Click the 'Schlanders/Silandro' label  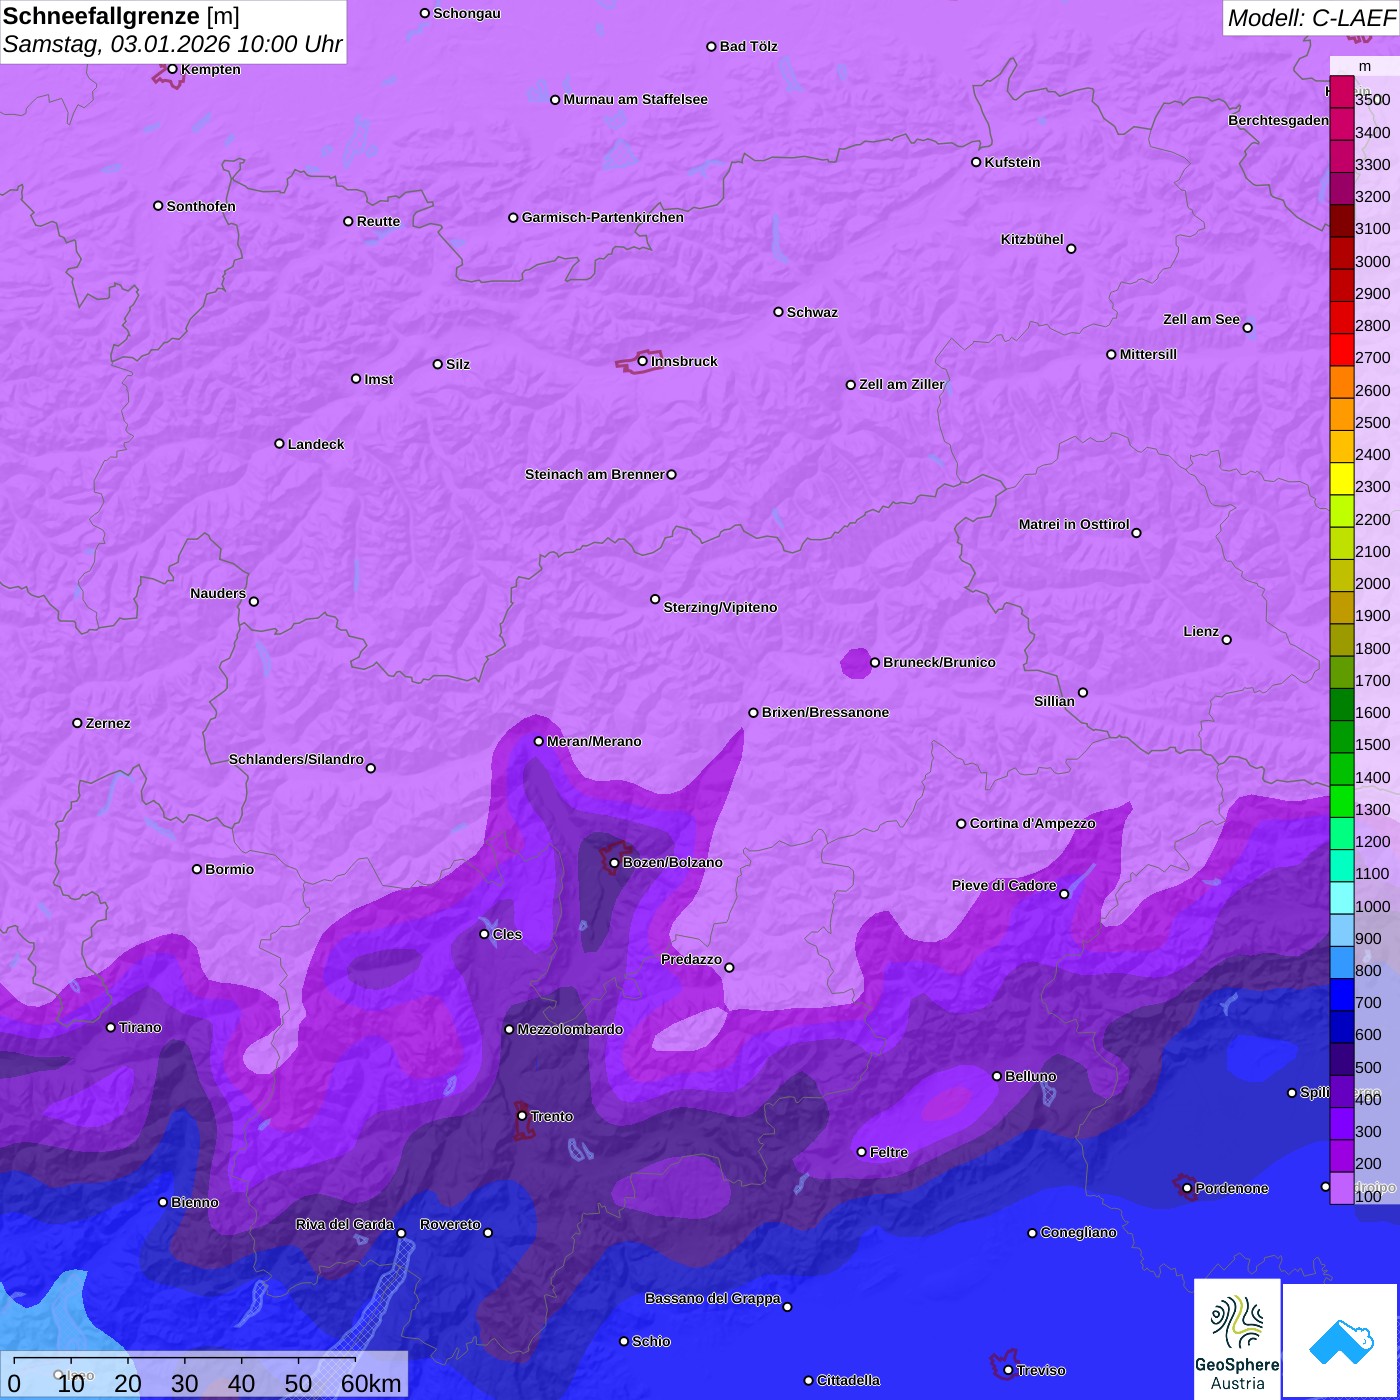pyautogui.click(x=296, y=759)
